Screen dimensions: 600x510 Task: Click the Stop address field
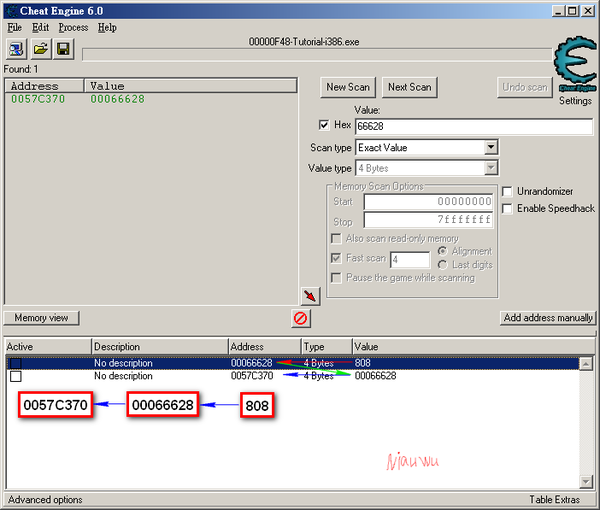point(428,220)
